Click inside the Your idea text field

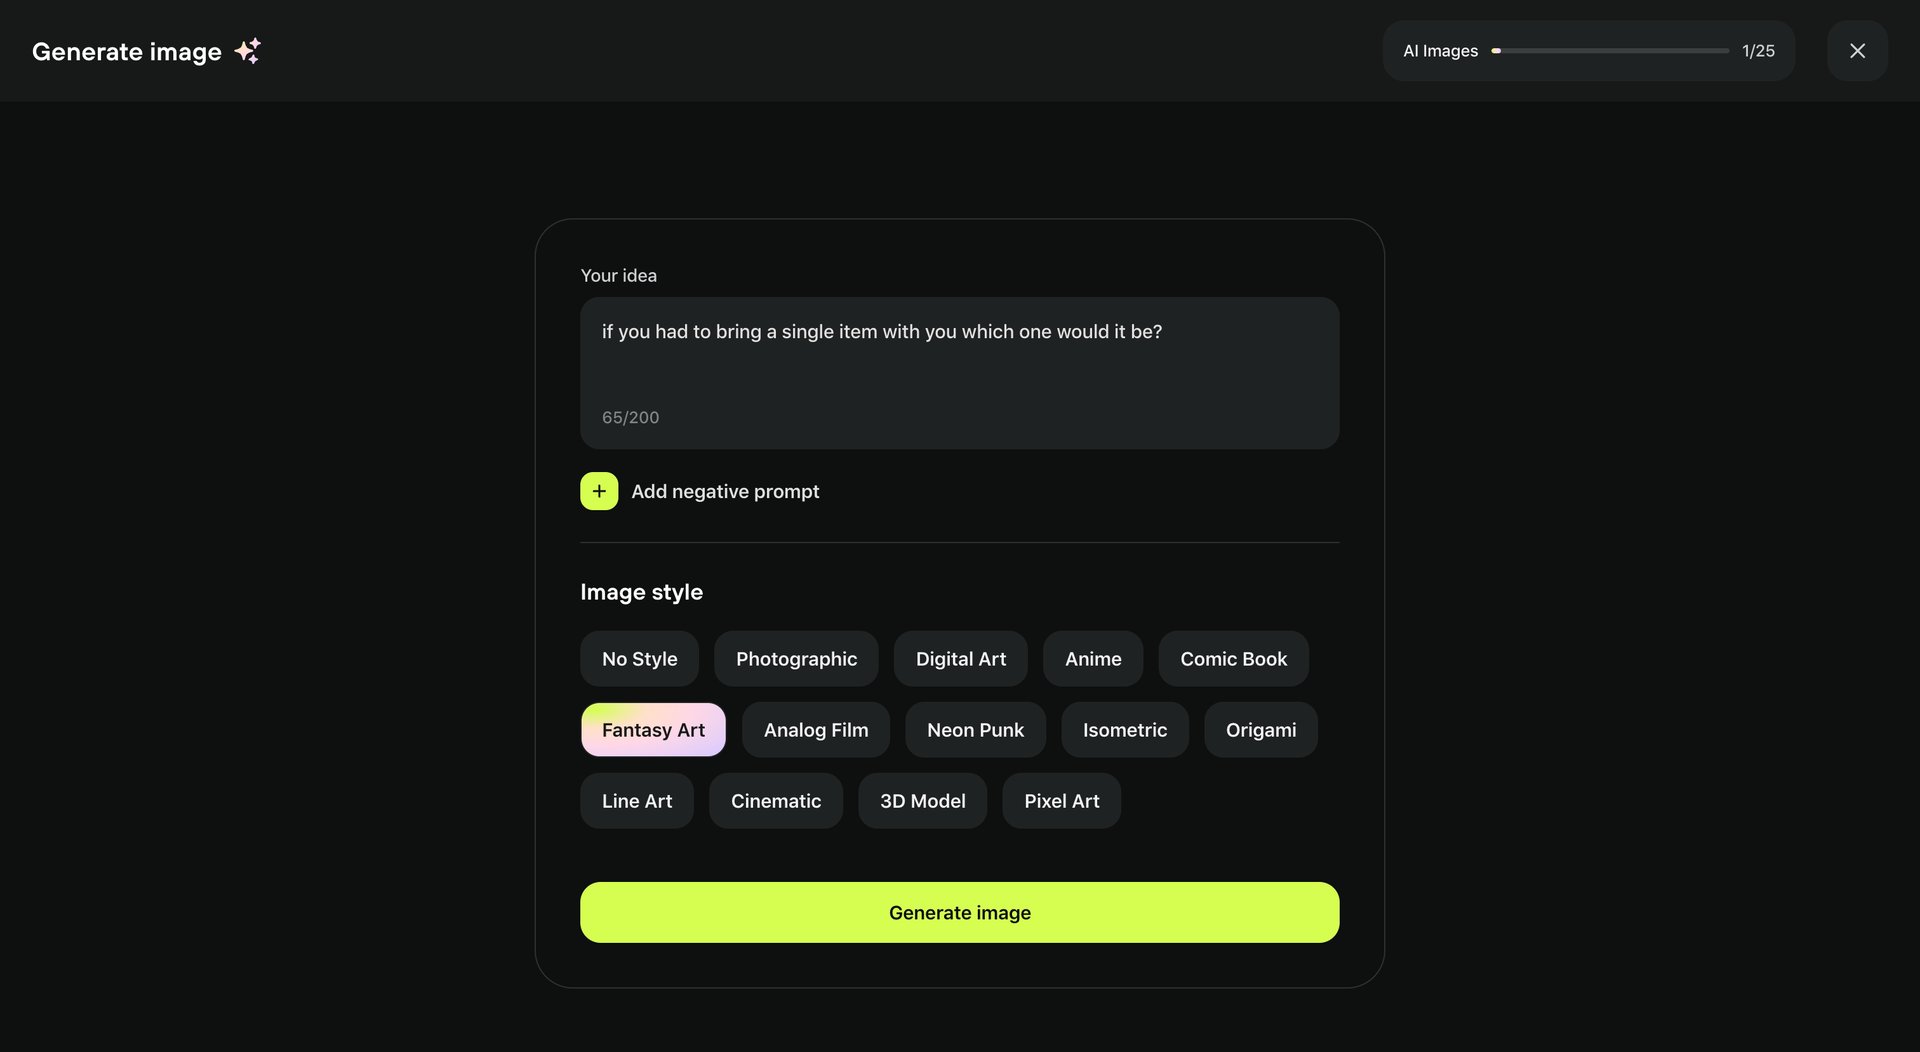959,373
